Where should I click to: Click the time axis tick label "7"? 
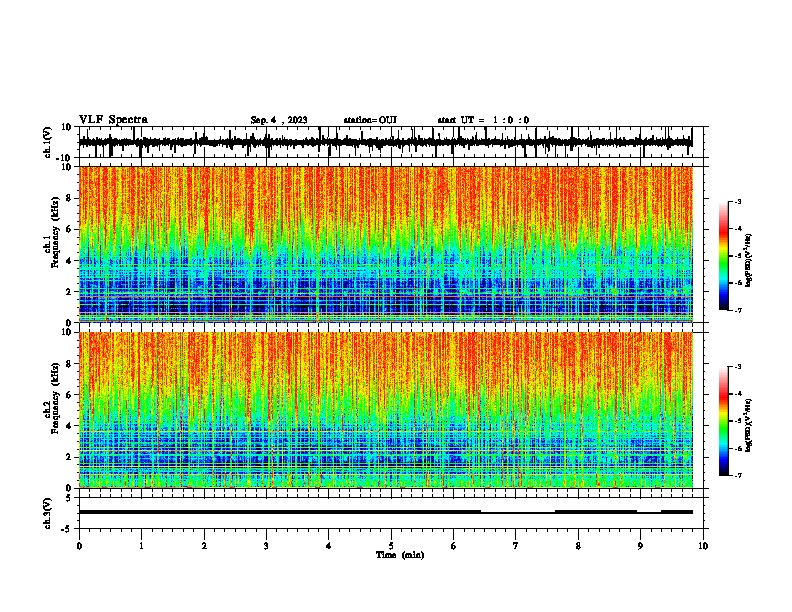tap(516, 546)
